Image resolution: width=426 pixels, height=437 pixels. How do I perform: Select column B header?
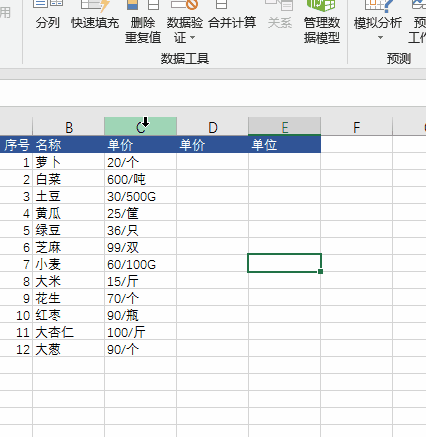tap(69, 126)
